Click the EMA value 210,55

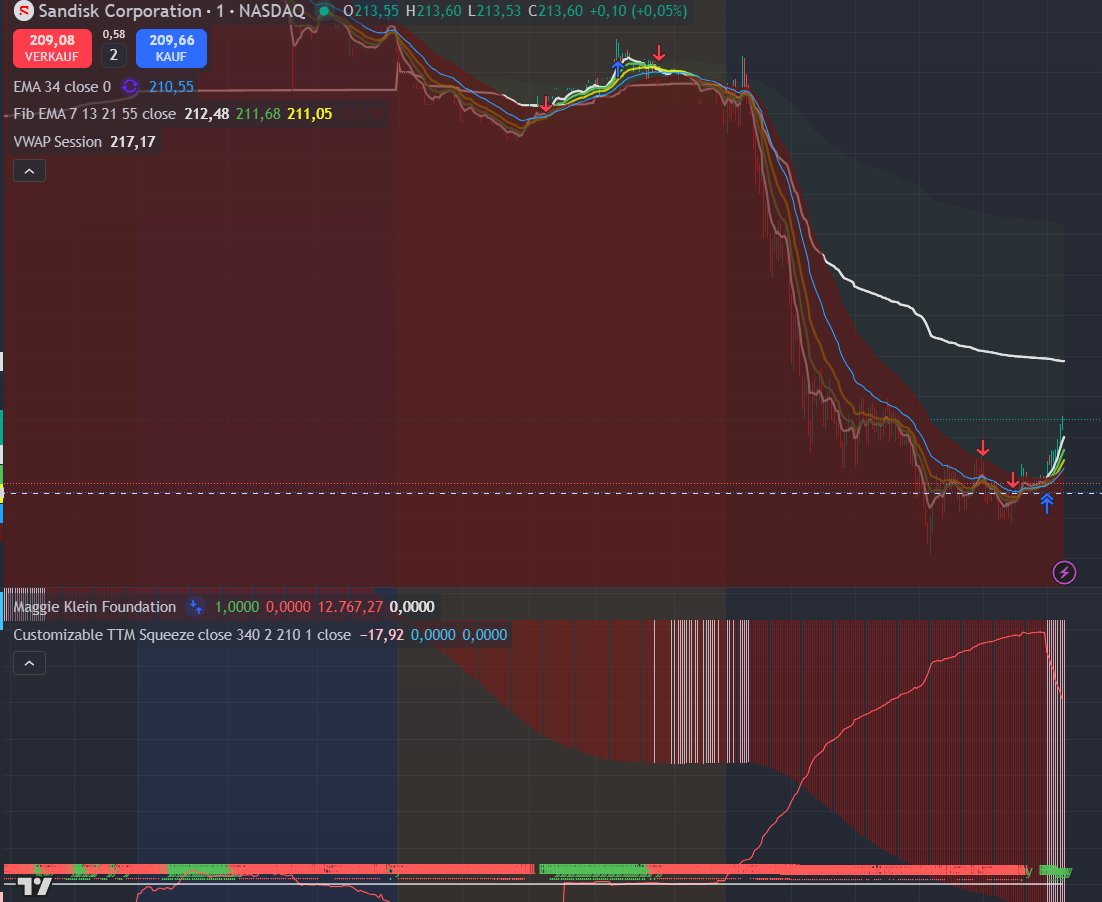[171, 86]
